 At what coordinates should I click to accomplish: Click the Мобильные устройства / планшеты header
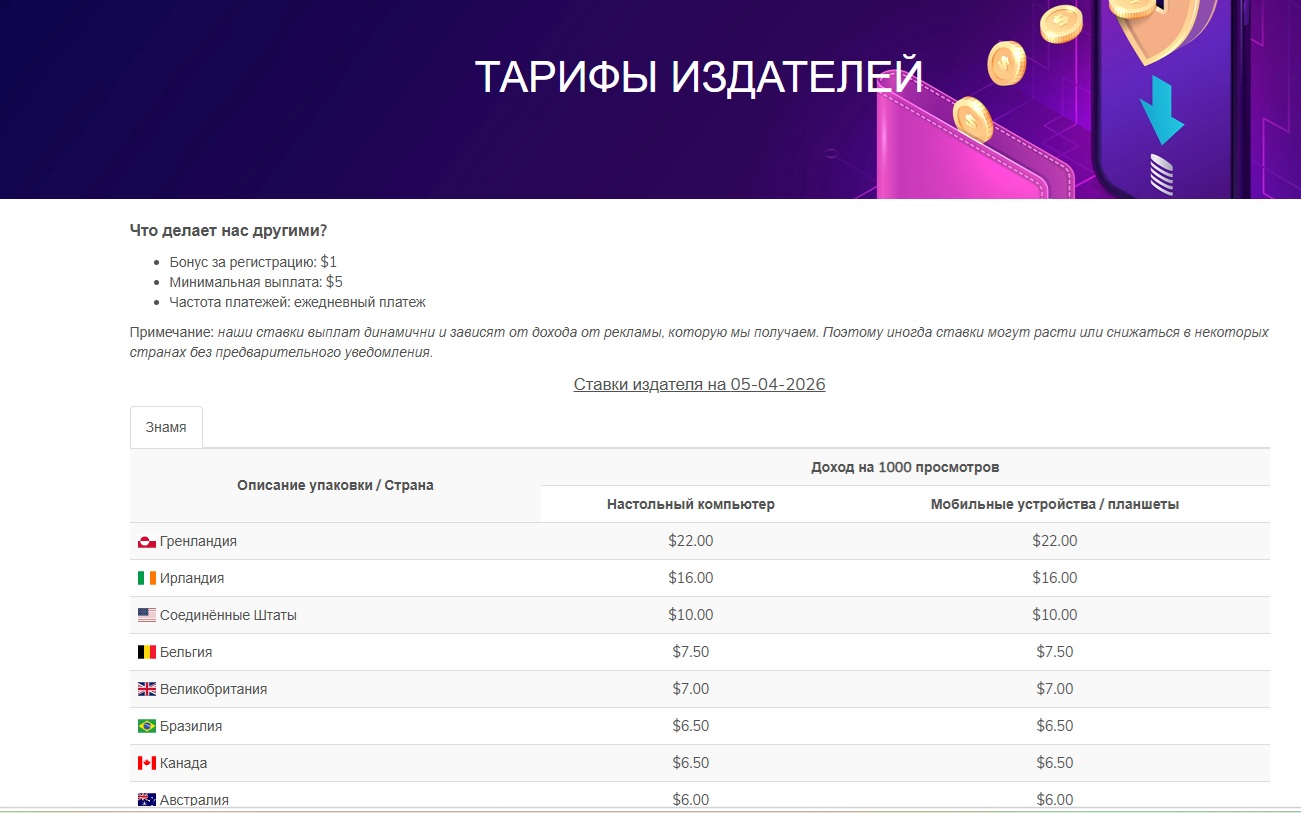(x=1054, y=503)
